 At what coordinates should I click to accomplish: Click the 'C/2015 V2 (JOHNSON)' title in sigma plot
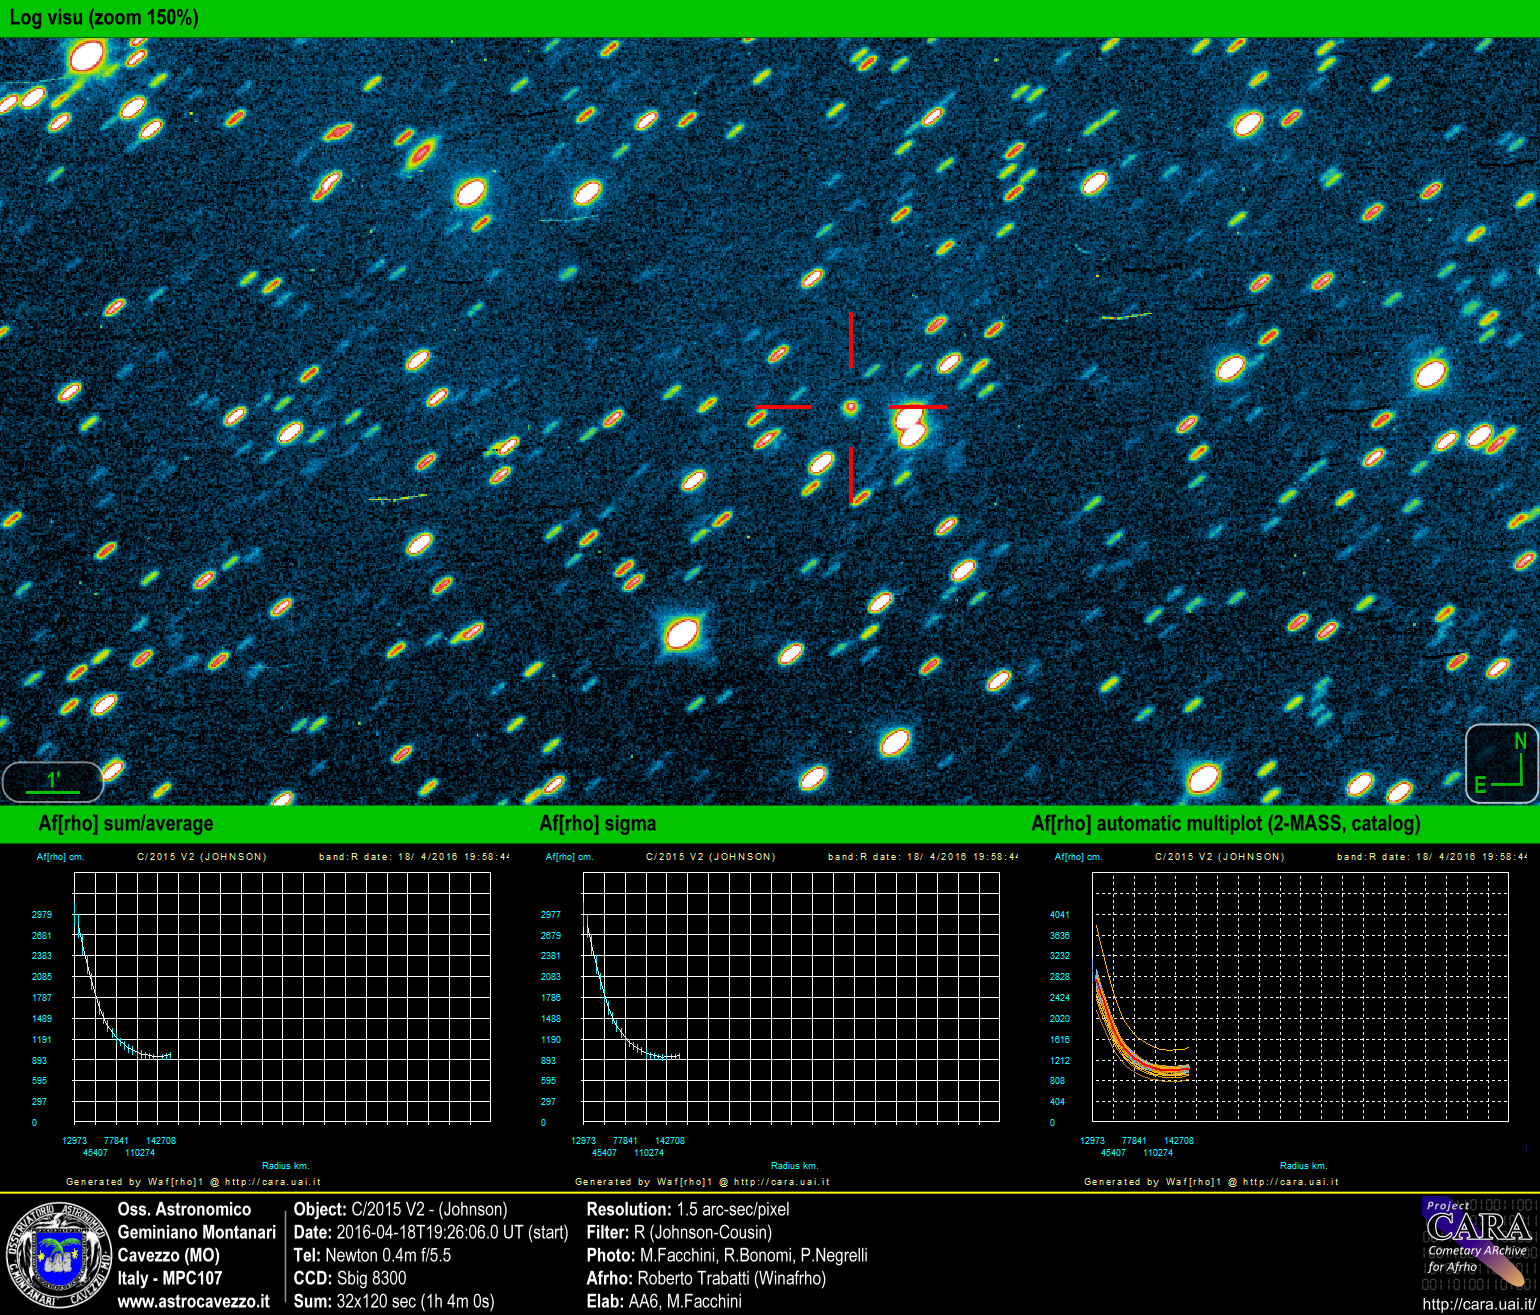711,857
